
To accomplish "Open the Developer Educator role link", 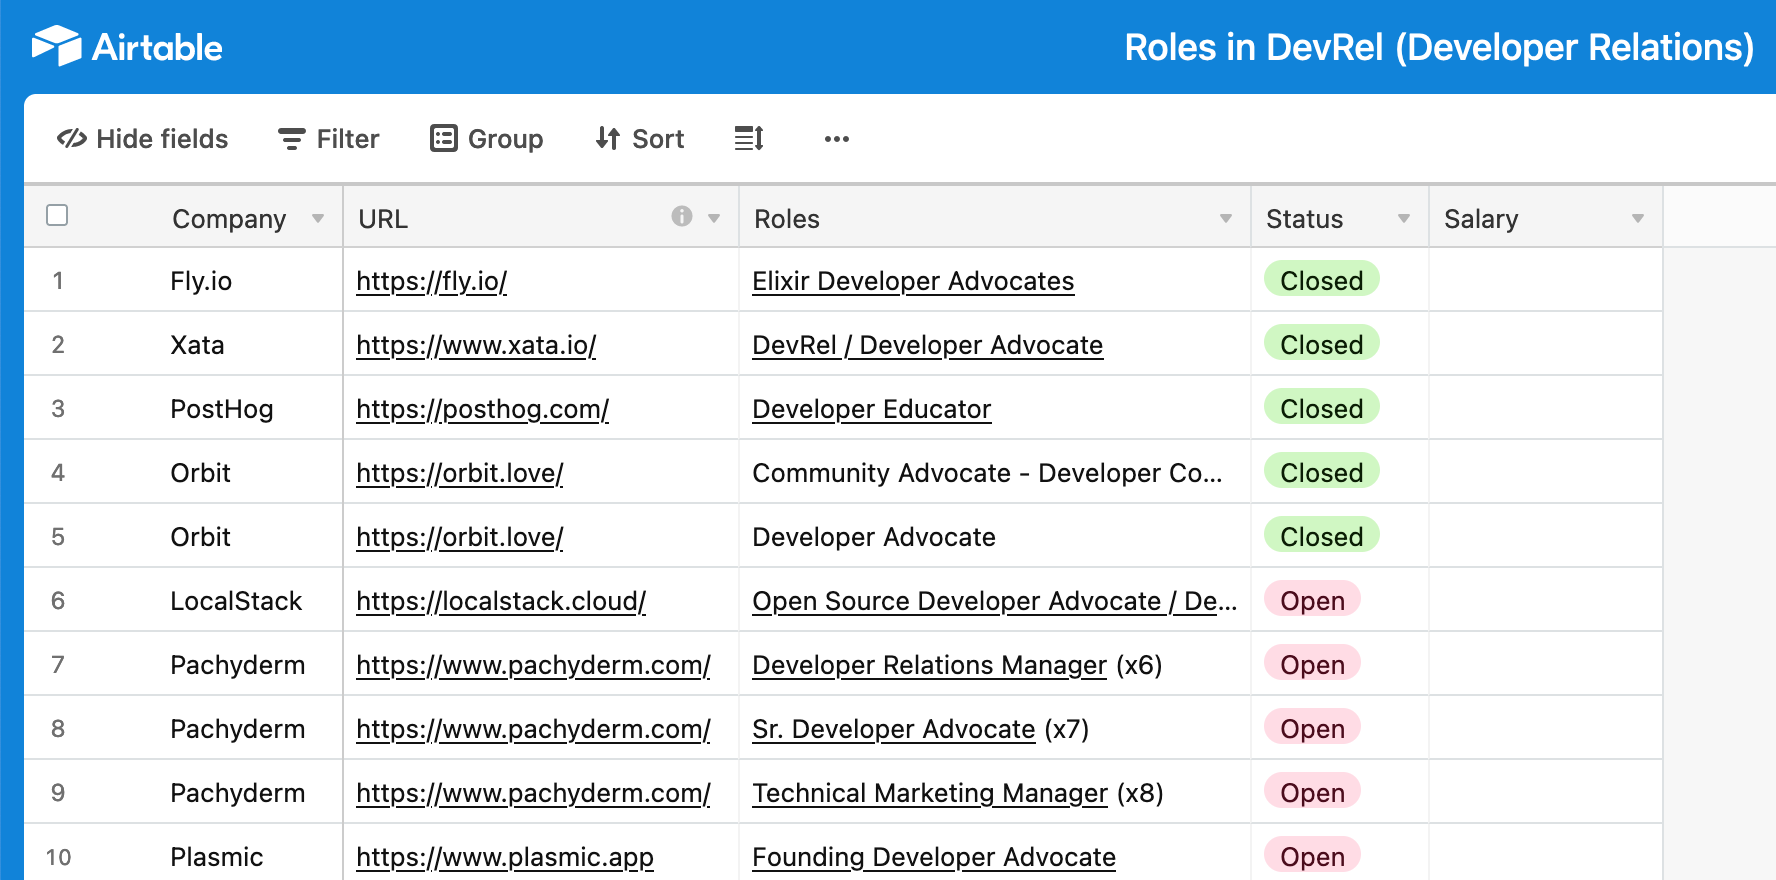I will point(872,409).
